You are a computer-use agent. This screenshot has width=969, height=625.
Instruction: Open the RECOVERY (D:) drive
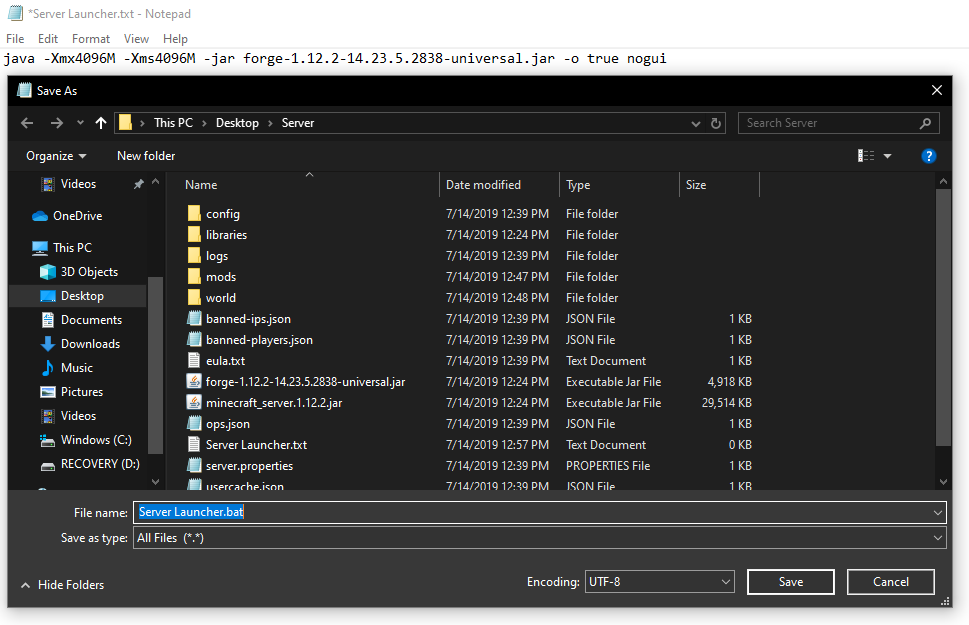90,463
